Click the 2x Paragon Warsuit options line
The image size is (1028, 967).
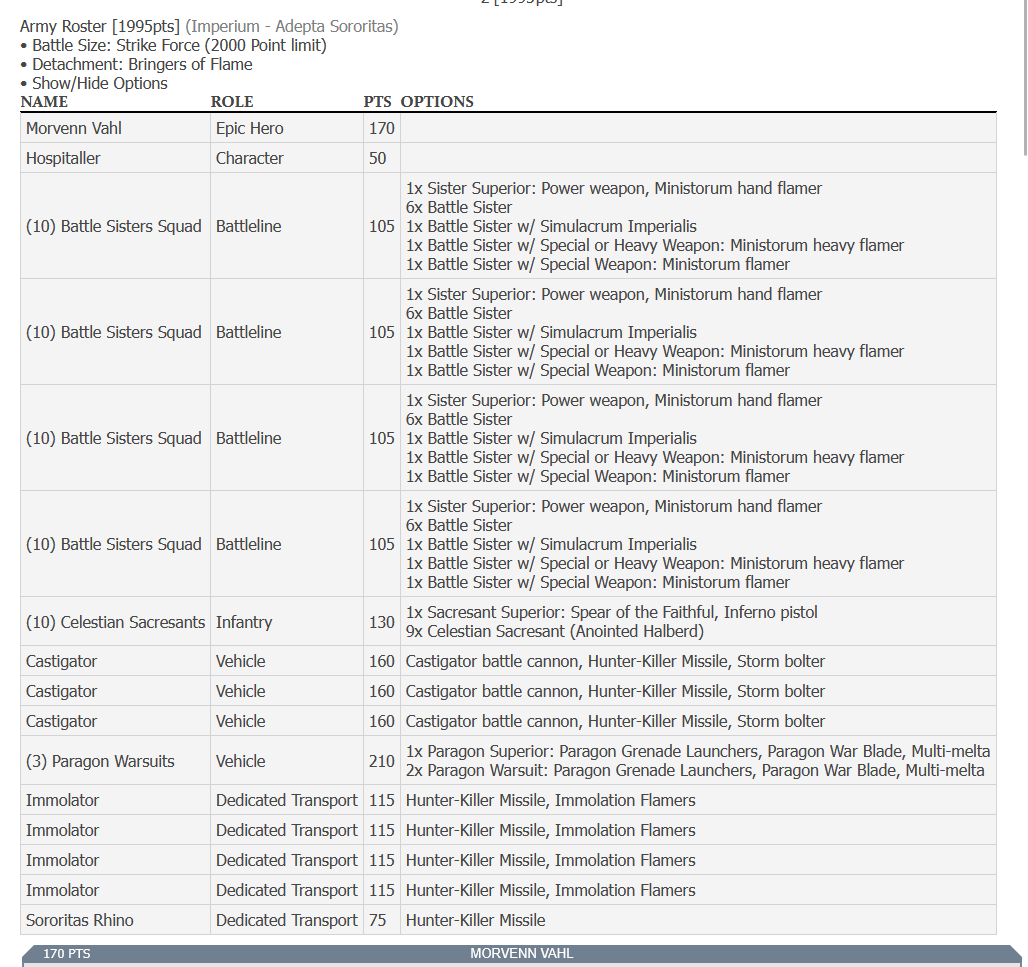tap(695, 770)
